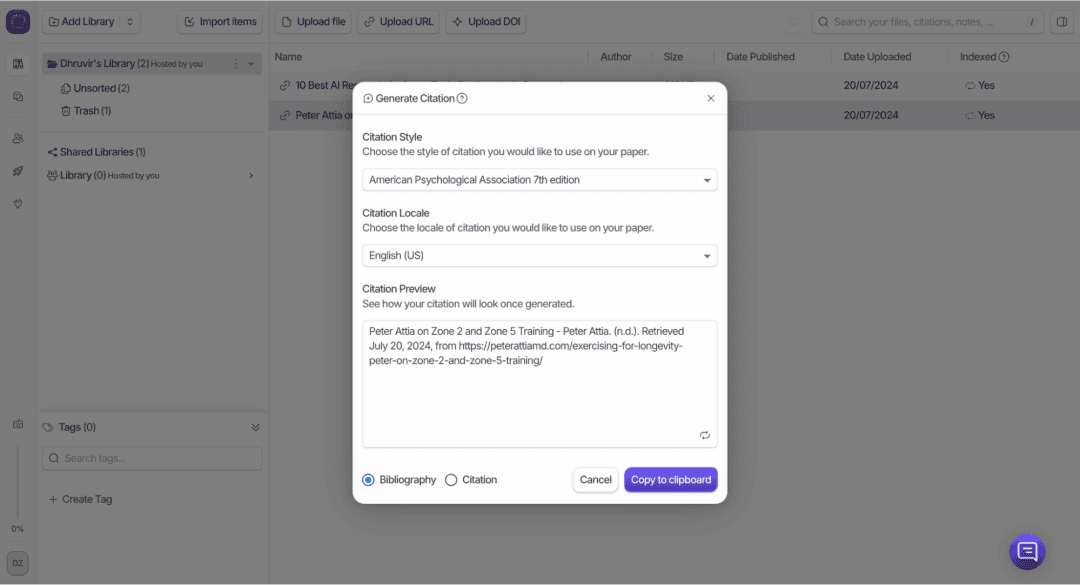This screenshot has width=1080, height=585.
Task: Open the chat support bubble
Action: tap(1027, 551)
